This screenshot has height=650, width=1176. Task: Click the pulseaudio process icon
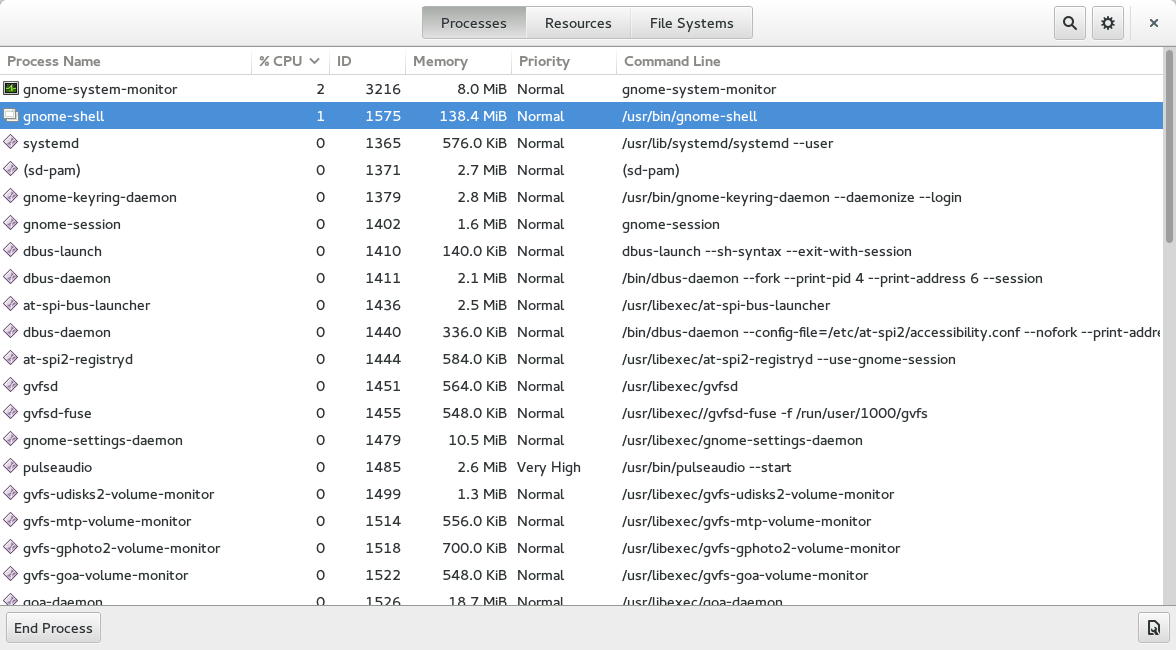(x=12, y=467)
